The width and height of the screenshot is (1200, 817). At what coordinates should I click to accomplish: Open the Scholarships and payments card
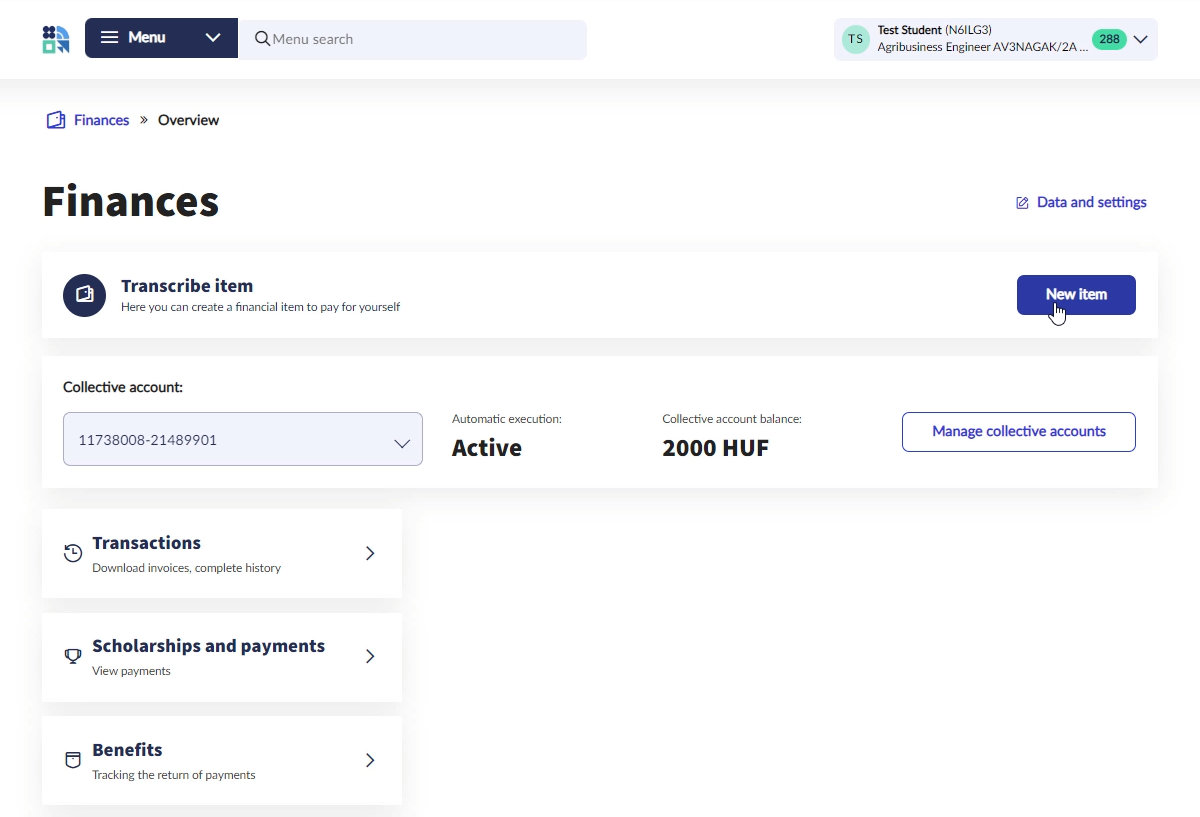click(221, 657)
